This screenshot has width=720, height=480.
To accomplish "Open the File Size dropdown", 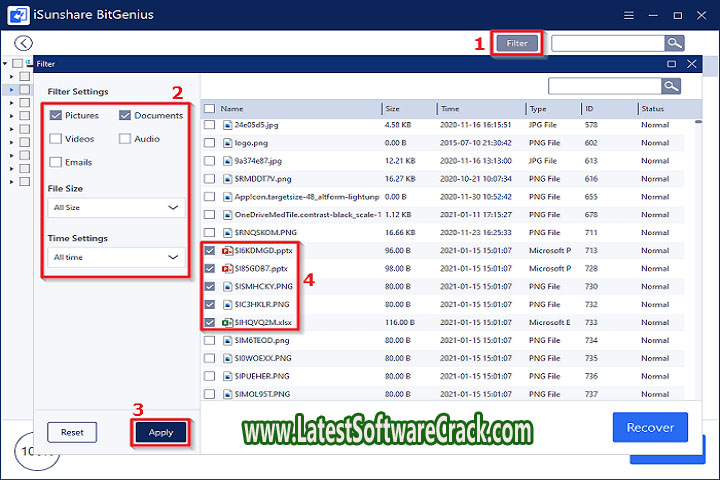I will (x=116, y=208).
